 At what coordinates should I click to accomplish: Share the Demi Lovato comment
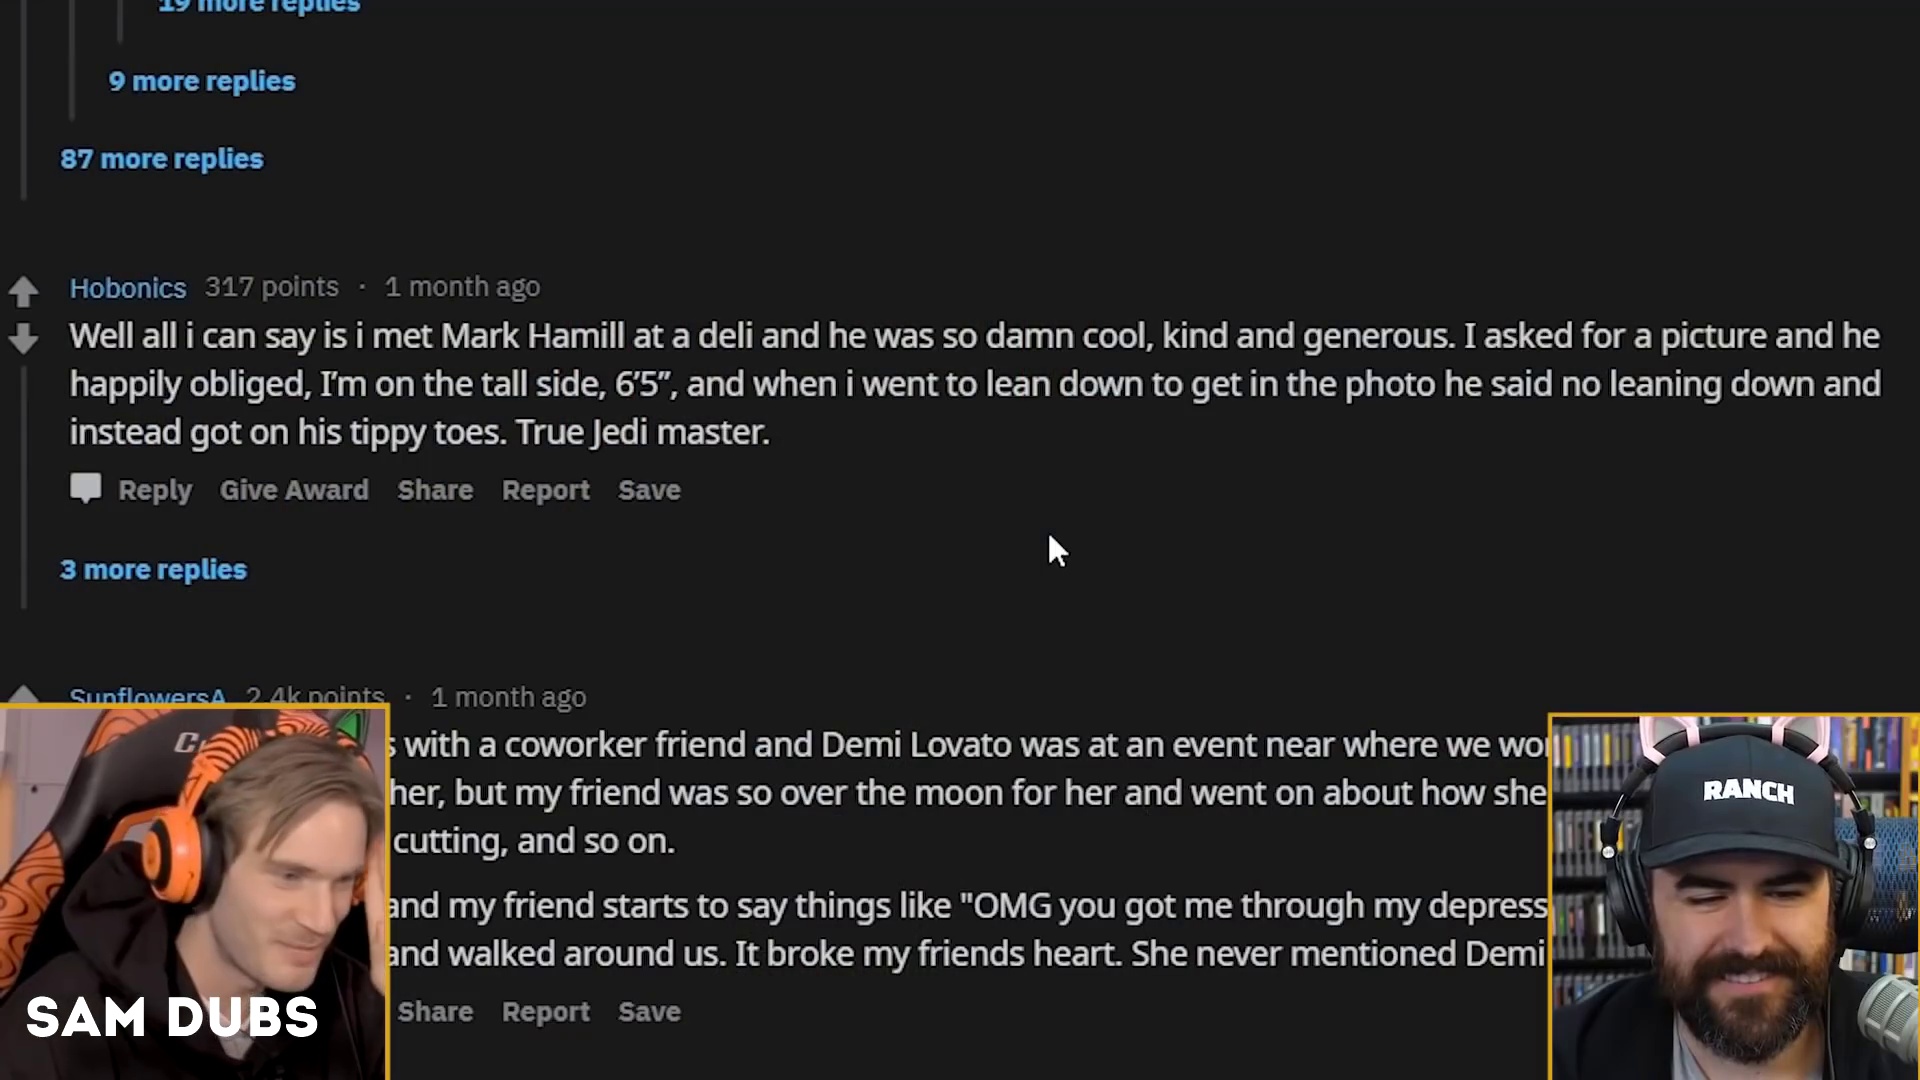point(435,1012)
